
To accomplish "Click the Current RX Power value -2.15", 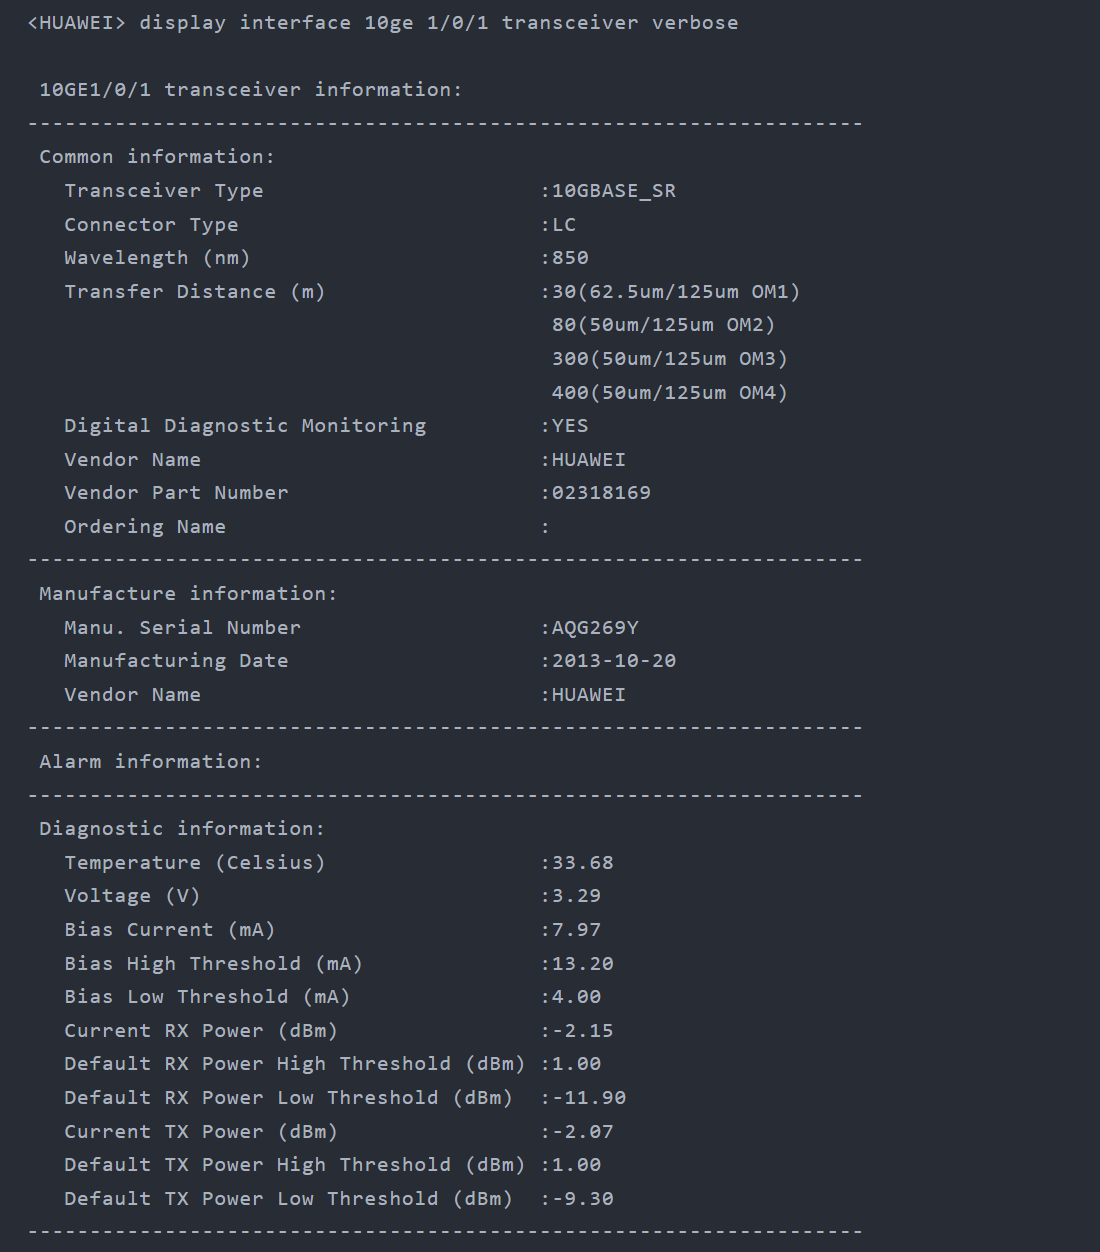I will [x=582, y=1031].
